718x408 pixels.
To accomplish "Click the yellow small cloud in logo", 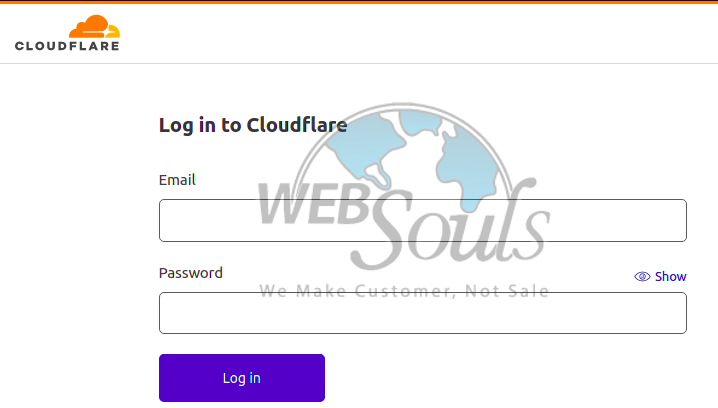I will click(x=114, y=31).
